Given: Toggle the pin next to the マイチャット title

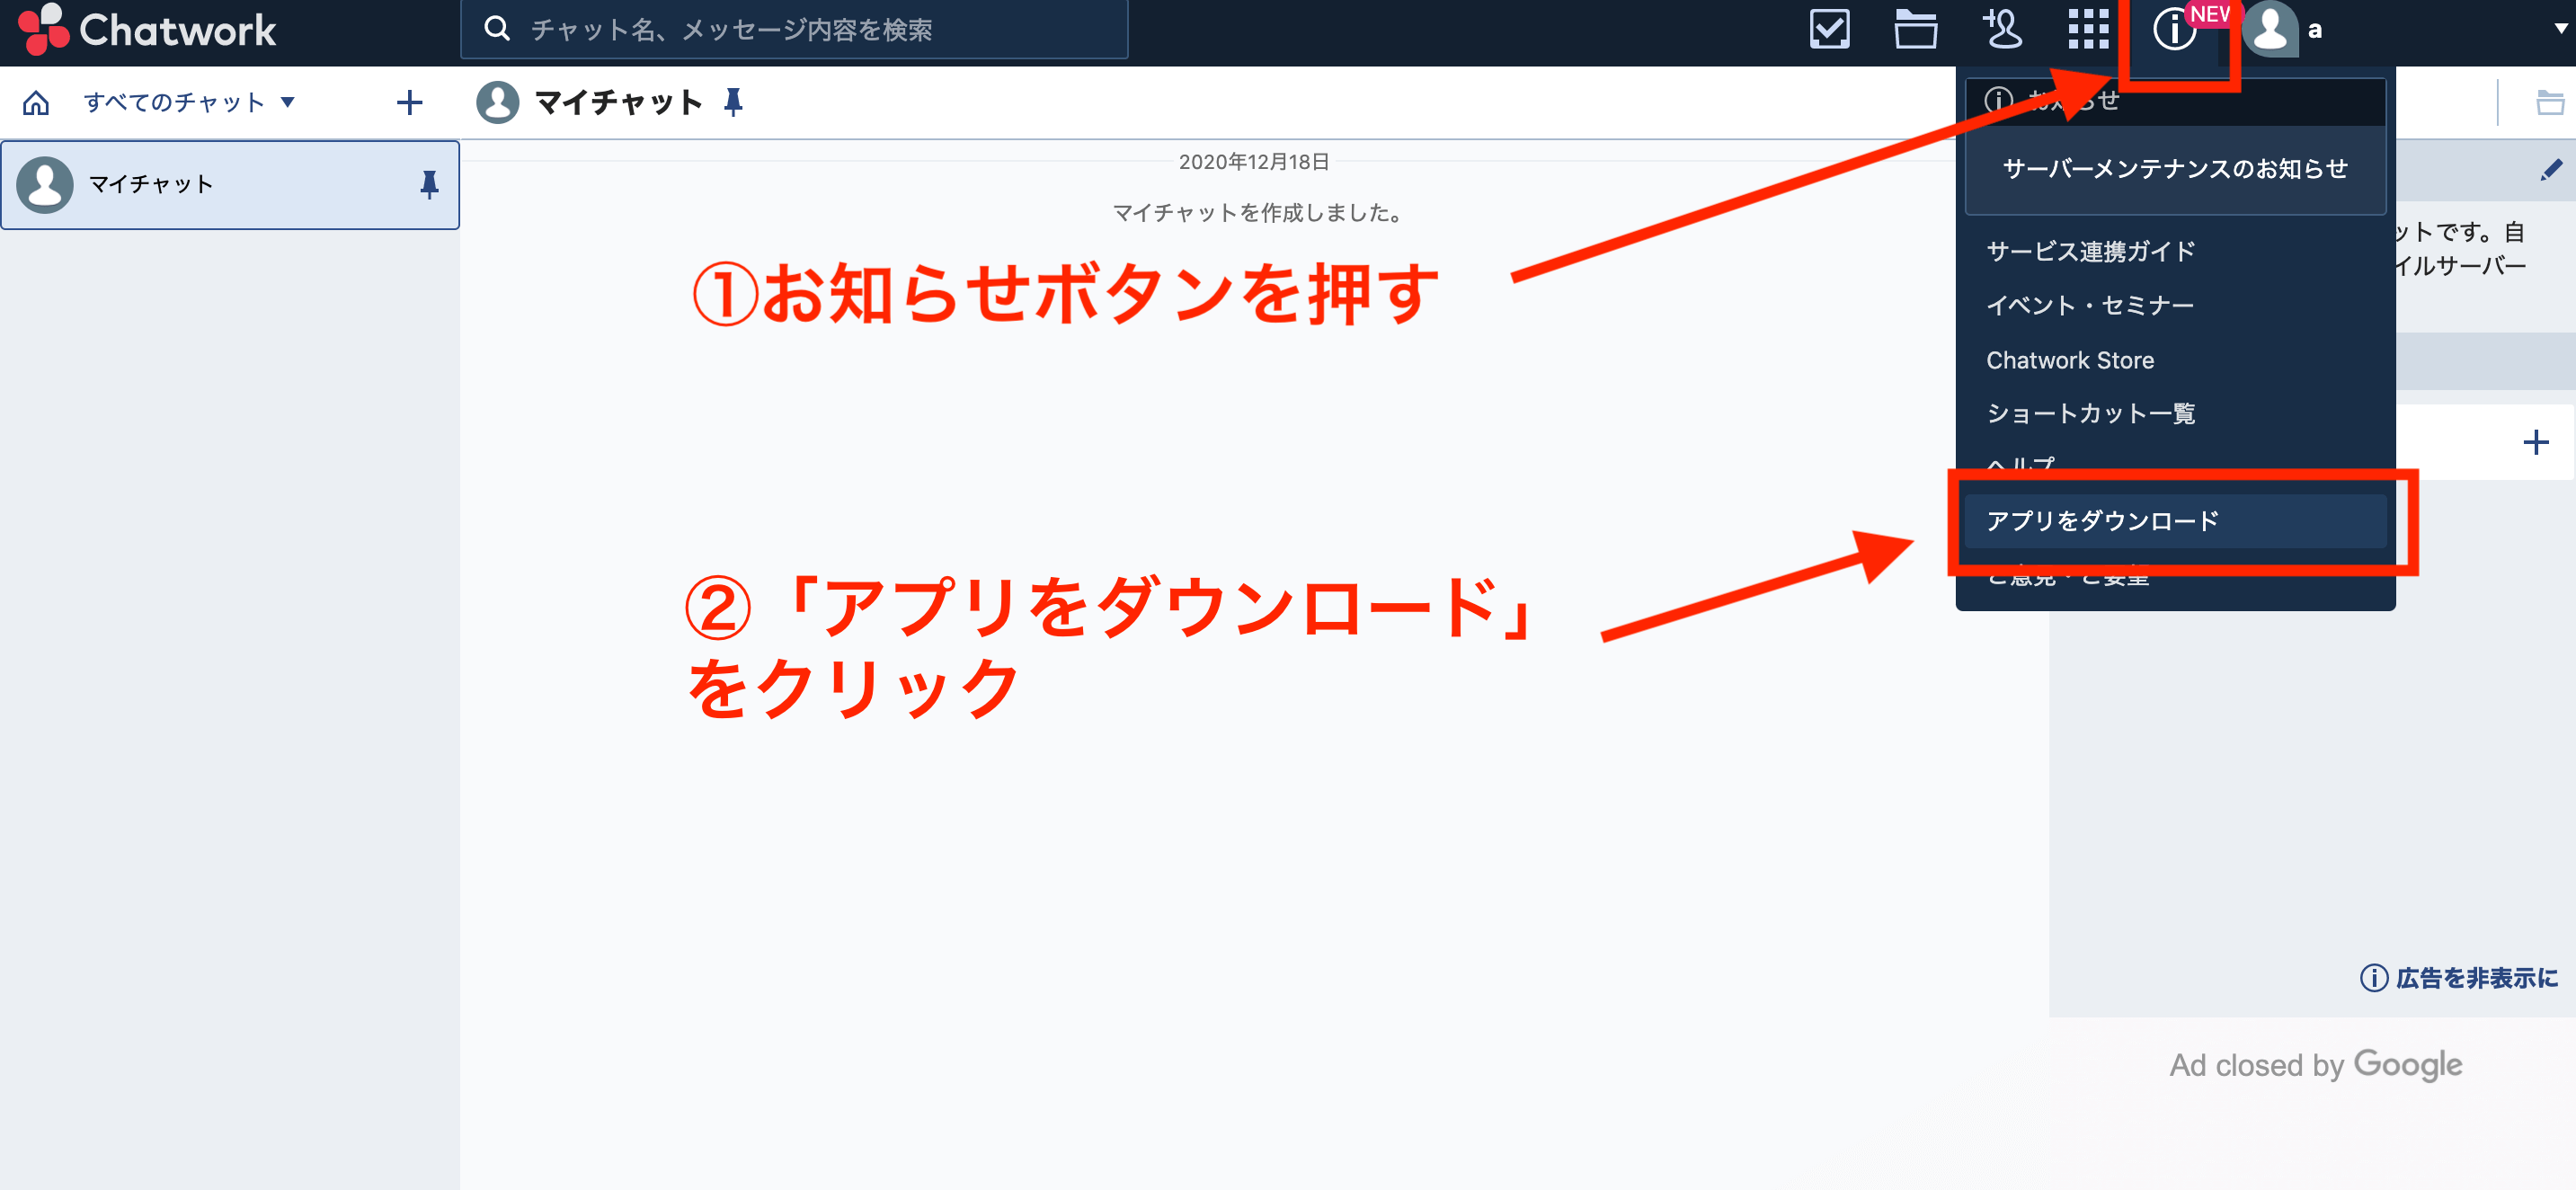Looking at the screenshot, I should click(x=733, y=102).
